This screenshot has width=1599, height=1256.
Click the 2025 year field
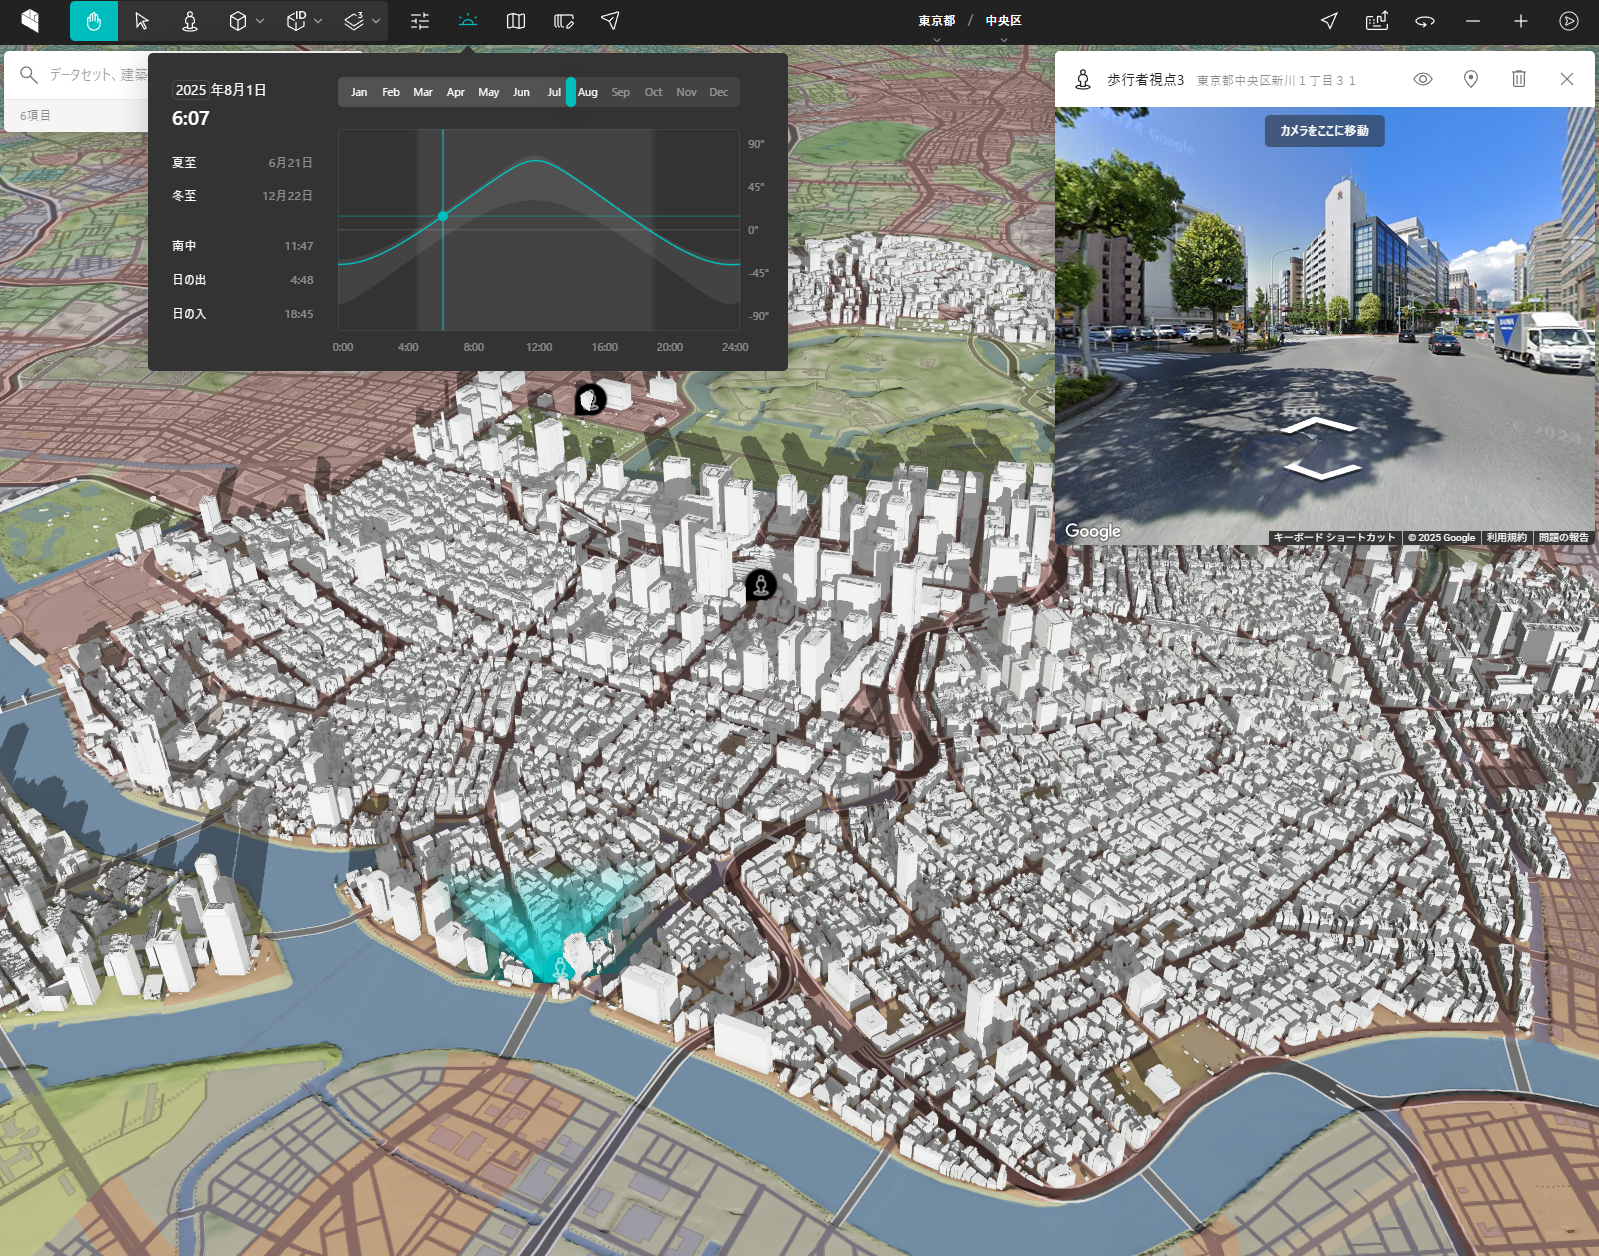point(190,90)
